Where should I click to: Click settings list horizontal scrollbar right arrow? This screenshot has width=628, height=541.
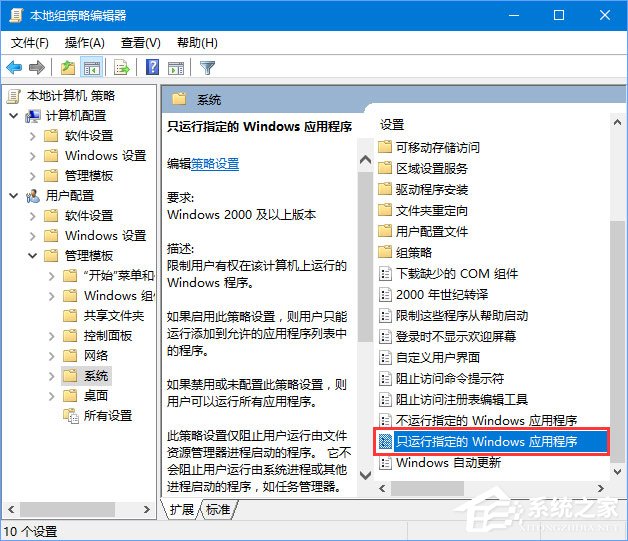(600, 488)
